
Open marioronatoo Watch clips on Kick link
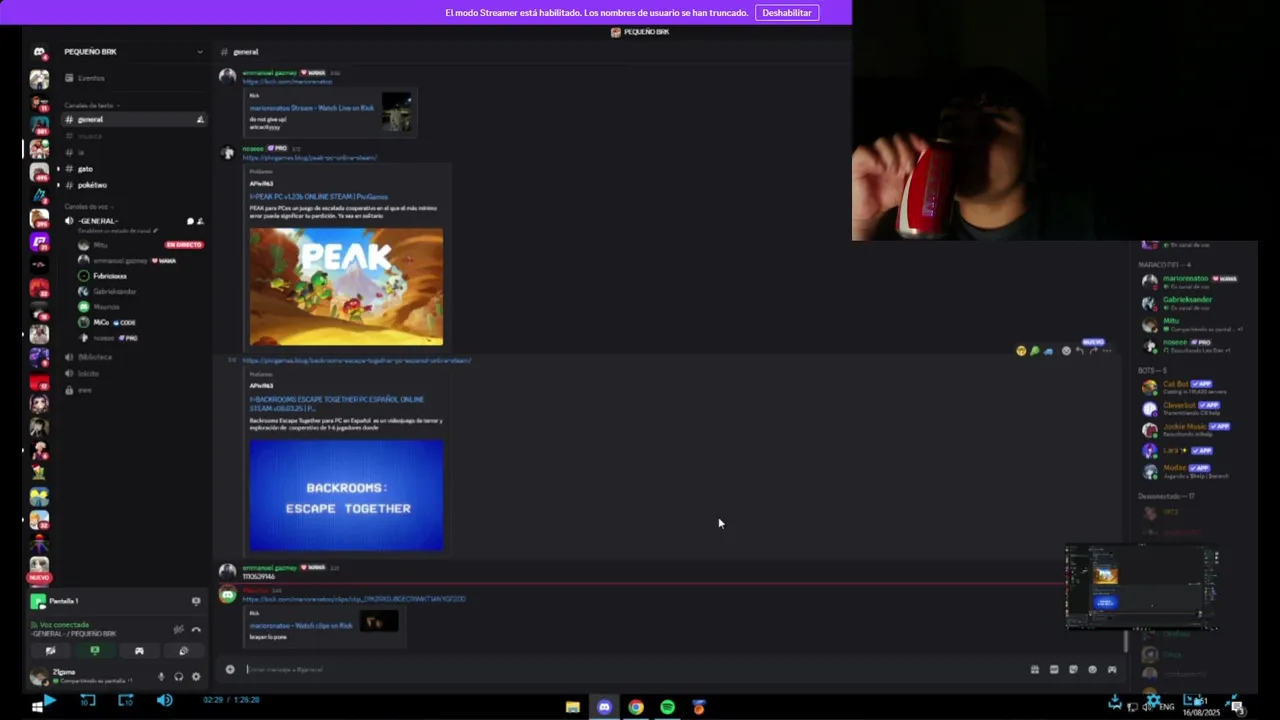pyautogui.click(x=301, y=626)
